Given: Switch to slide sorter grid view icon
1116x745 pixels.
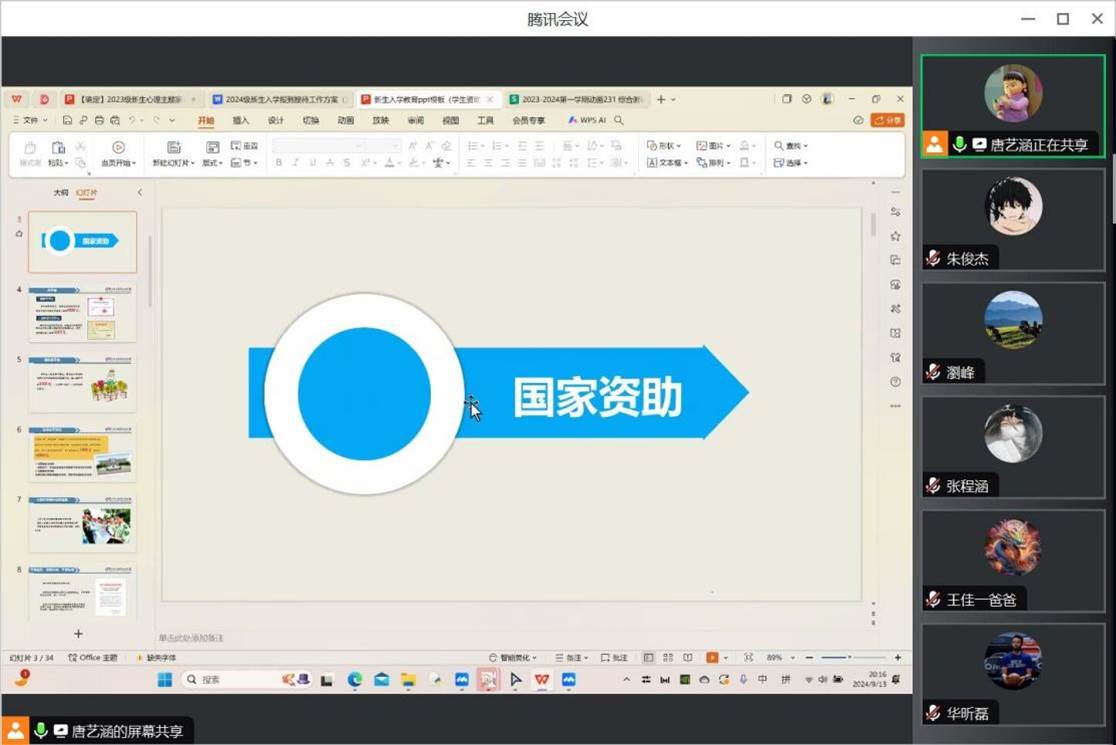Looking at the screenshot, I should (668, 657).
